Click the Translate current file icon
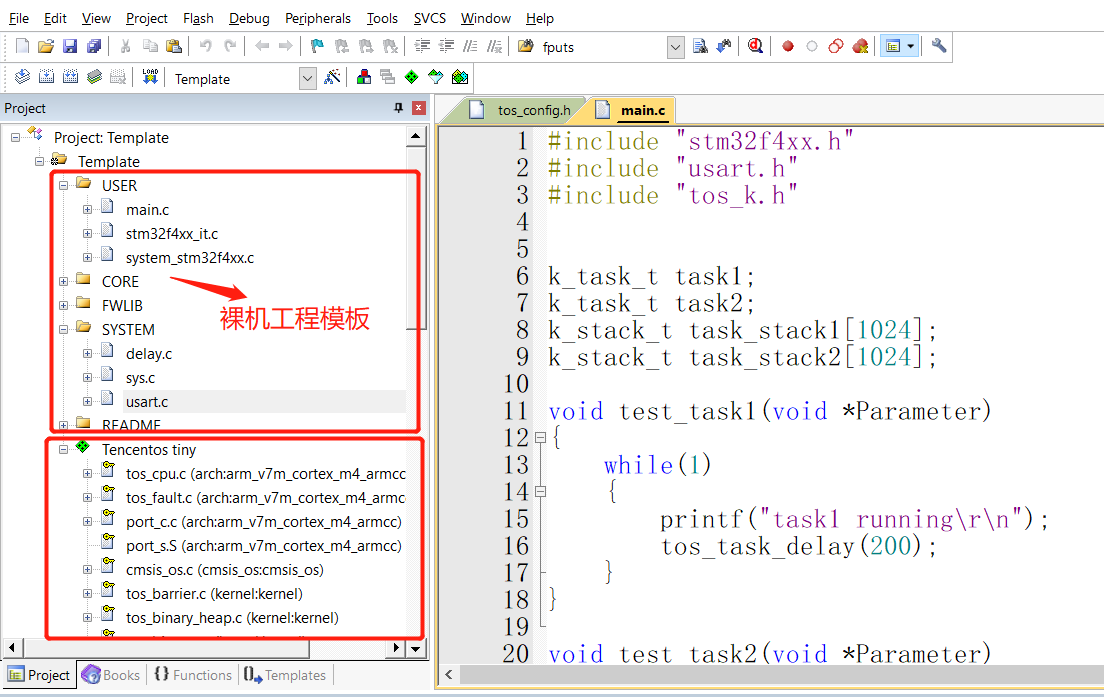The image size is (1104, 697). pyautogui.click(x=23, y=77)
